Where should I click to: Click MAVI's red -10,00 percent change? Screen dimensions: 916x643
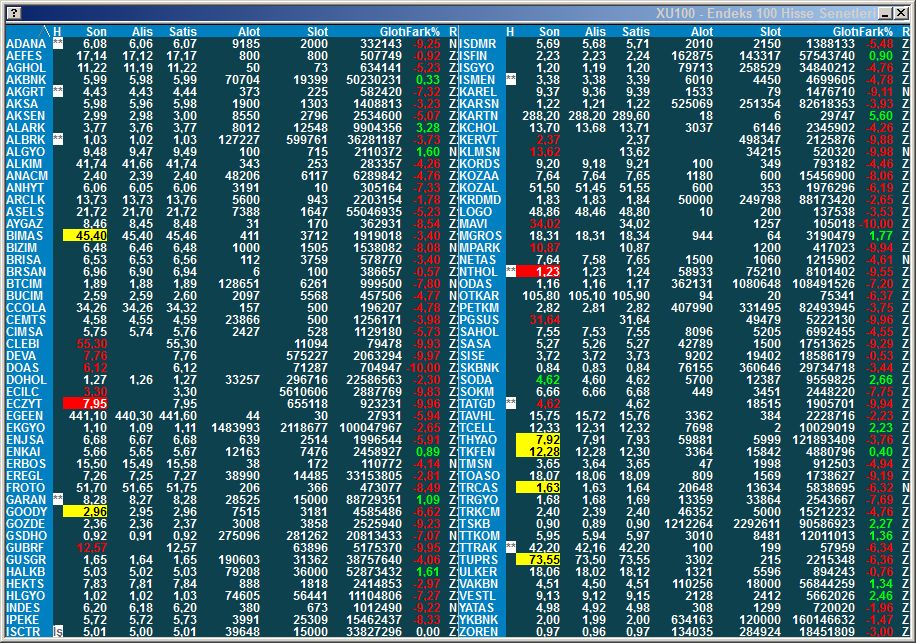point(877,223)
